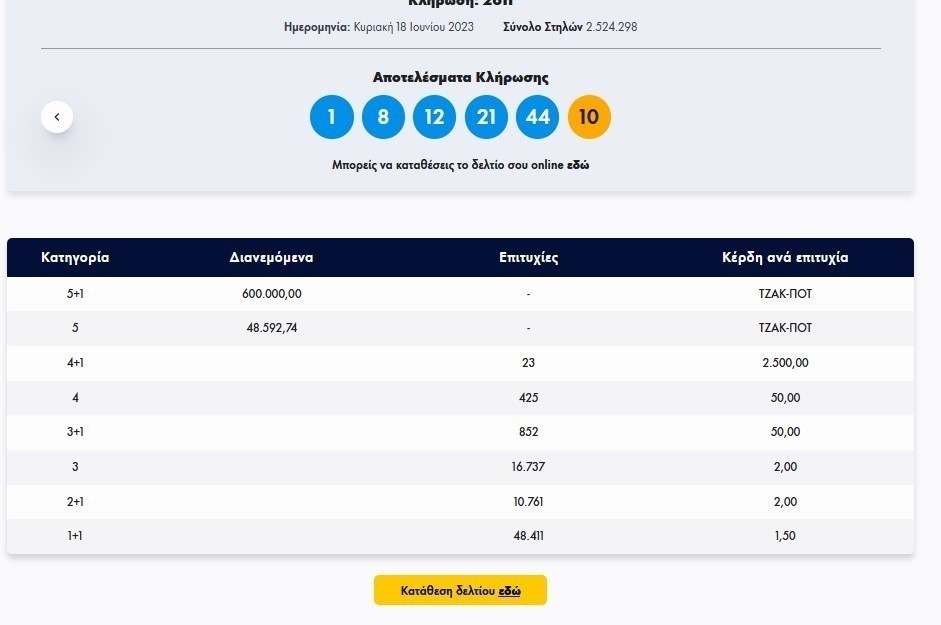Click the 'Κατηγορία' column header

[x=75, y=257]
